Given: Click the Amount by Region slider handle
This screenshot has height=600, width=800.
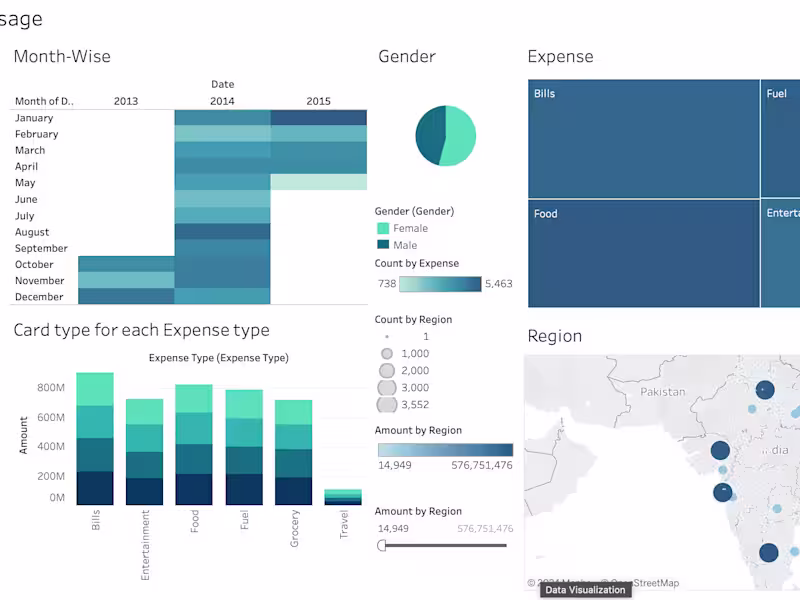Looking at the screenshot, I should [381, 545].
